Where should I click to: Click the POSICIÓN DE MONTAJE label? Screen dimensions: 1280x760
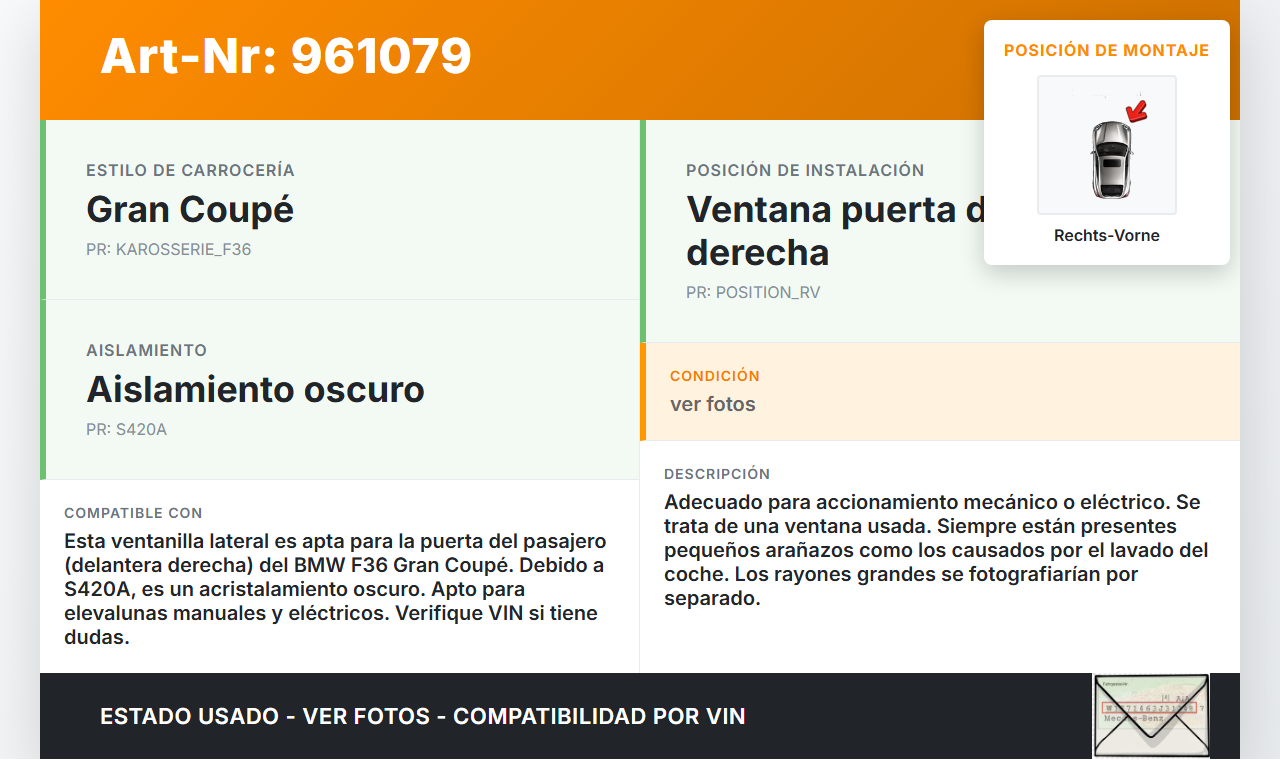[1107, 50]
